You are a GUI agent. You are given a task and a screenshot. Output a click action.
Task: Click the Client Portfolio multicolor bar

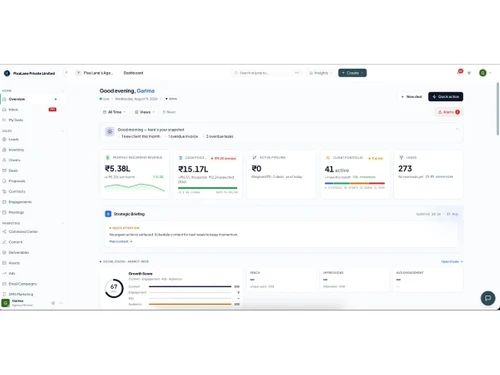click(x=355, y=183)
